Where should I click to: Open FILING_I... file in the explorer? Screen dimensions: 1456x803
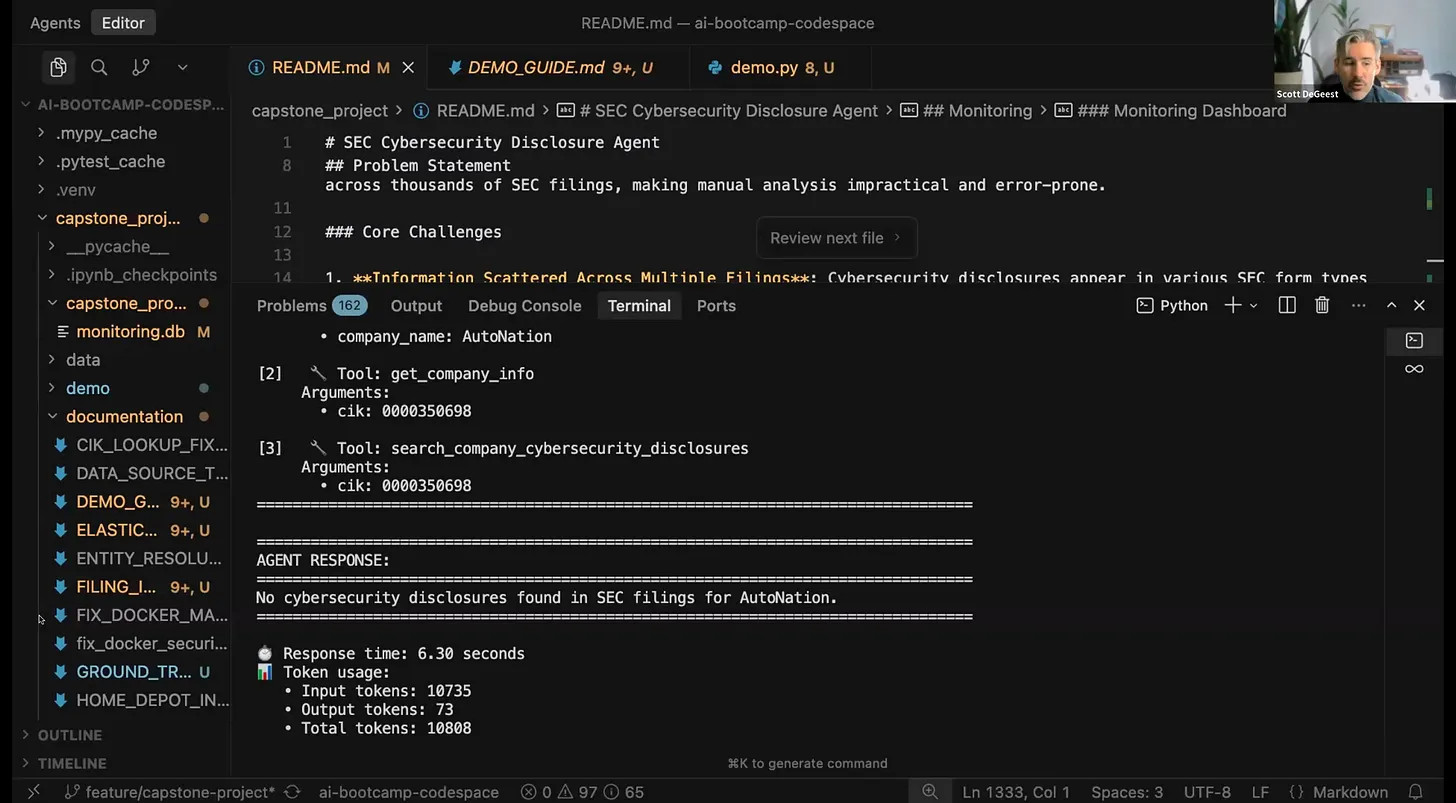pyautogui.click(x=117, y=586)
